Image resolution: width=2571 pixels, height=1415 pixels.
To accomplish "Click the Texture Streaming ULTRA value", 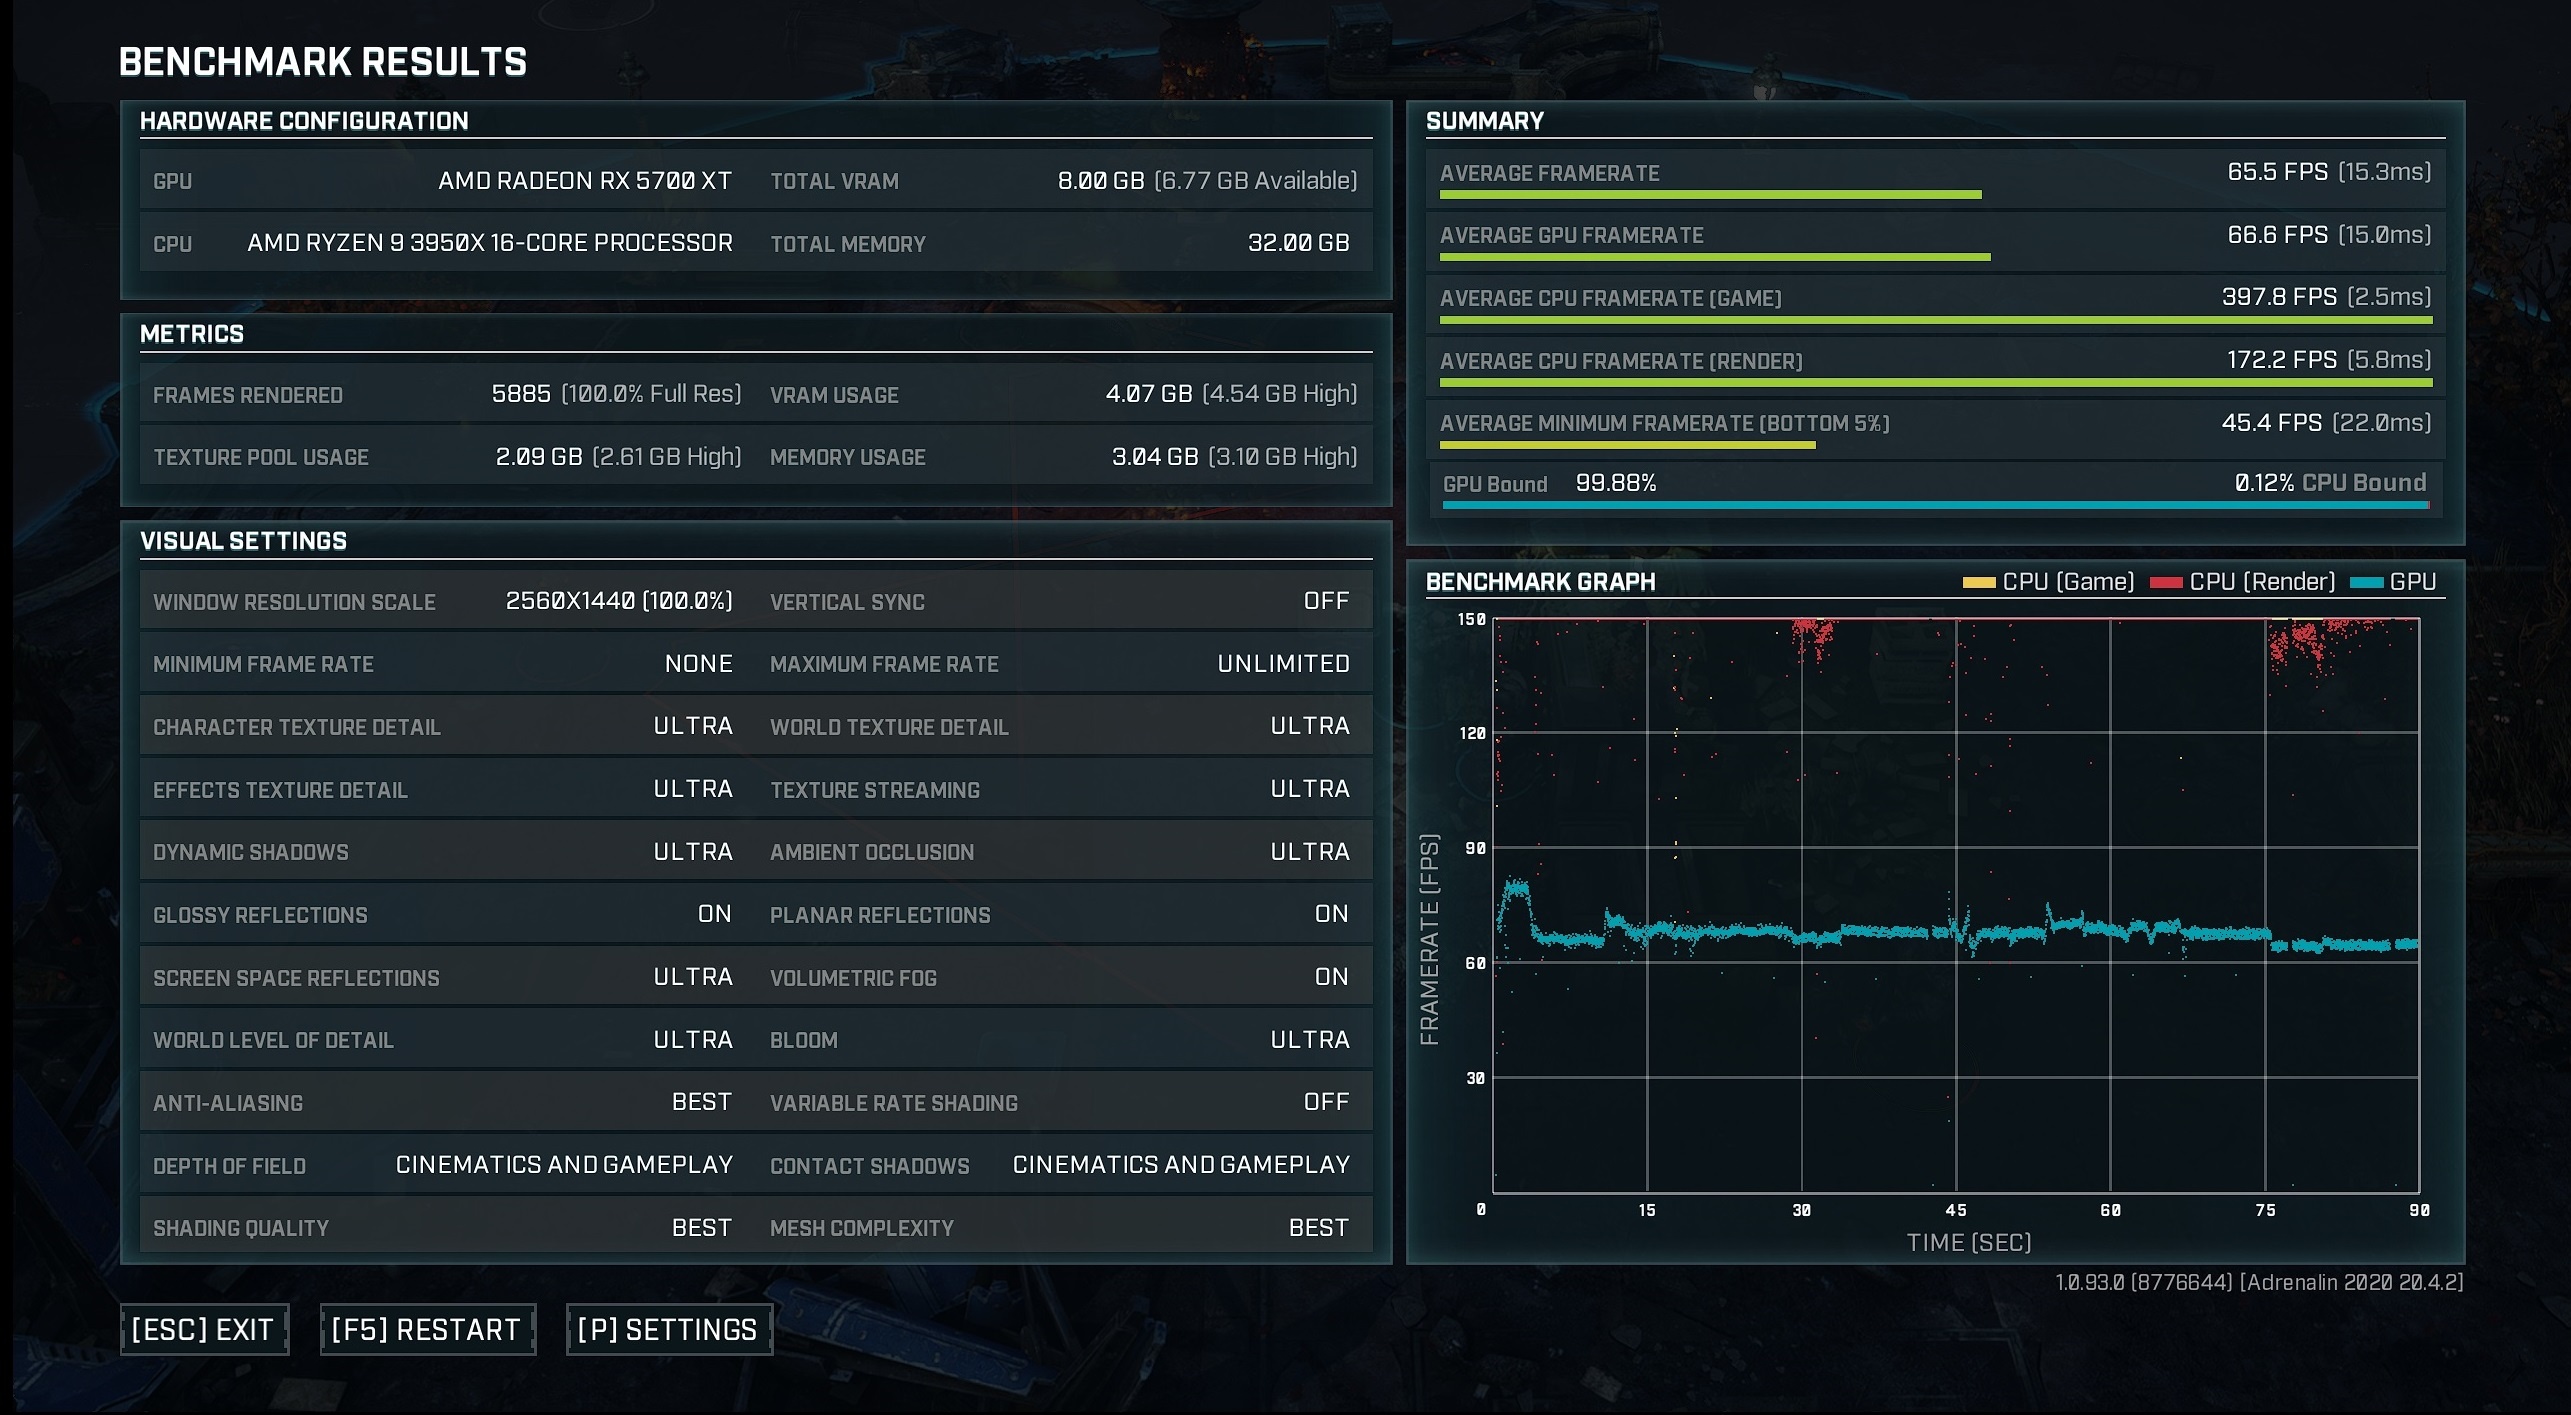I will point(1310,789).
